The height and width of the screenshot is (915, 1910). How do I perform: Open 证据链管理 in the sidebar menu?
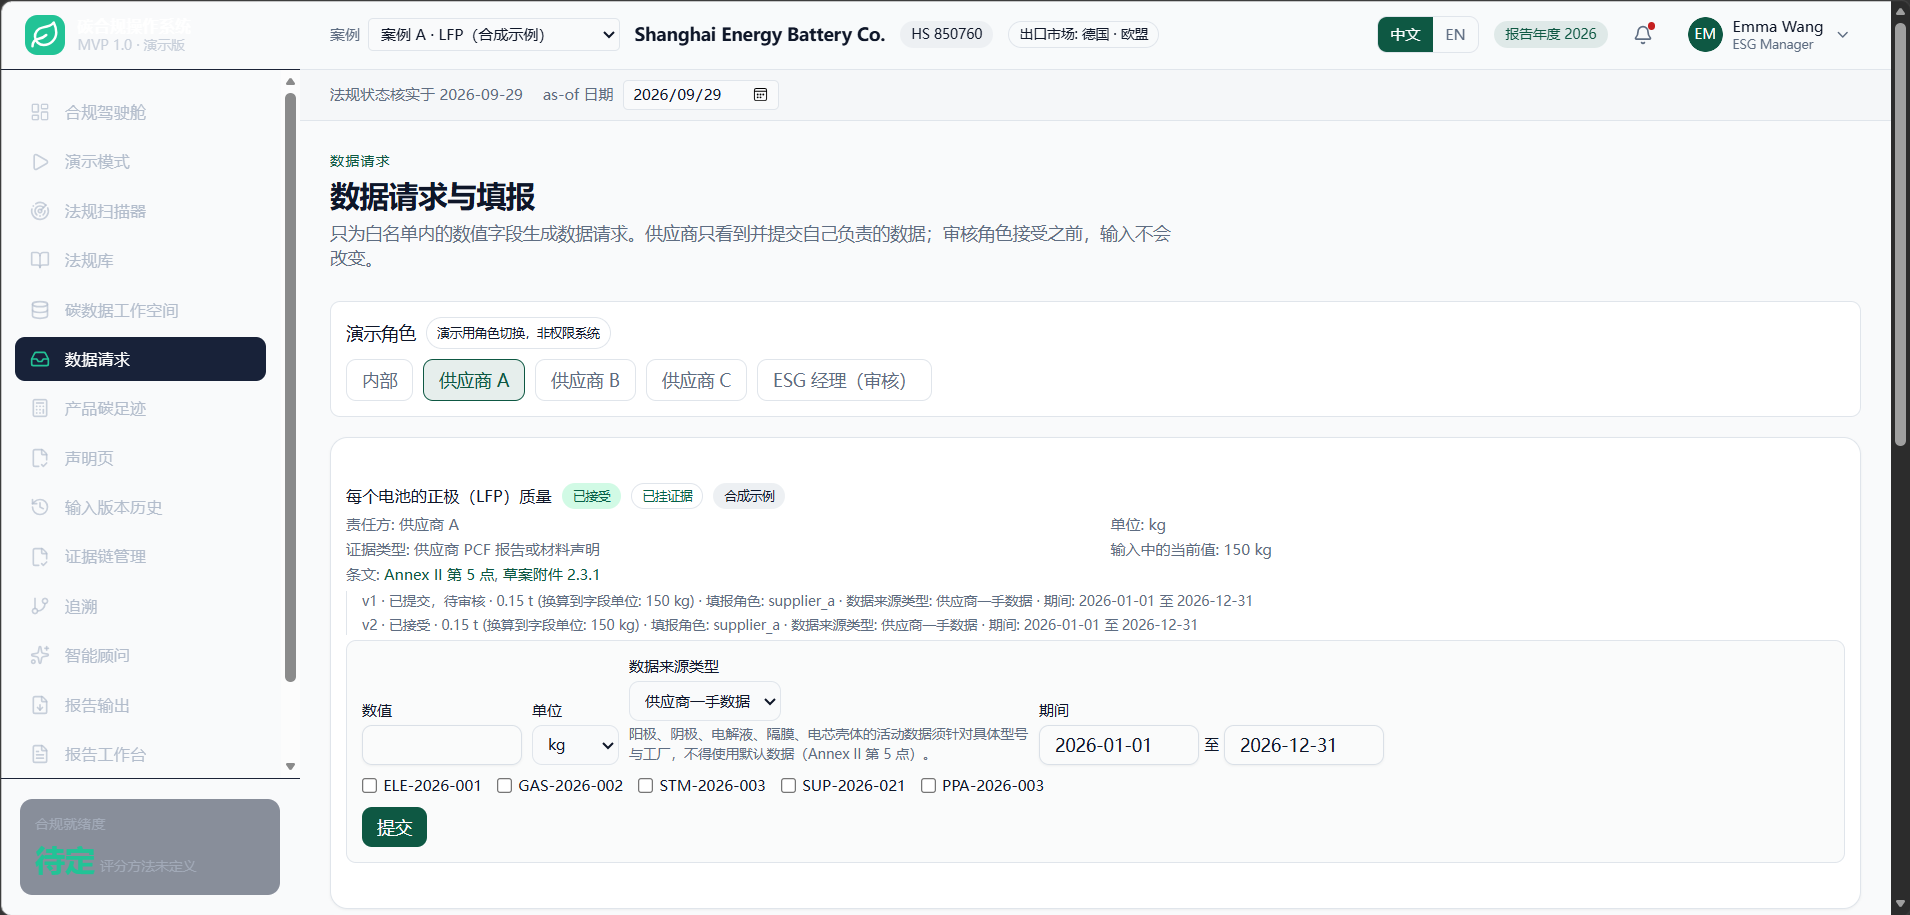click(x=140, y=556)
